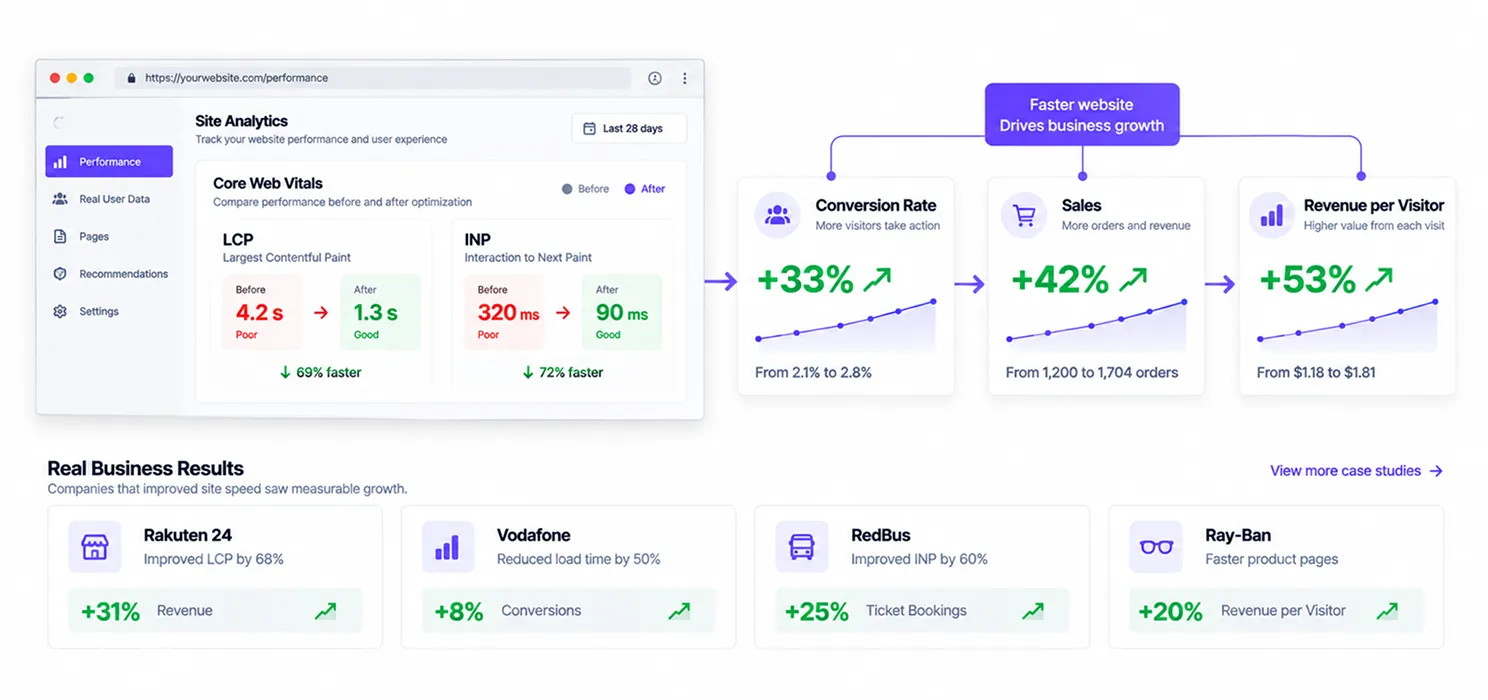Viewport: 1488px width, 700px height.
Task: Click Rakuten 24 store icon
Action: [x=94, y=547]
